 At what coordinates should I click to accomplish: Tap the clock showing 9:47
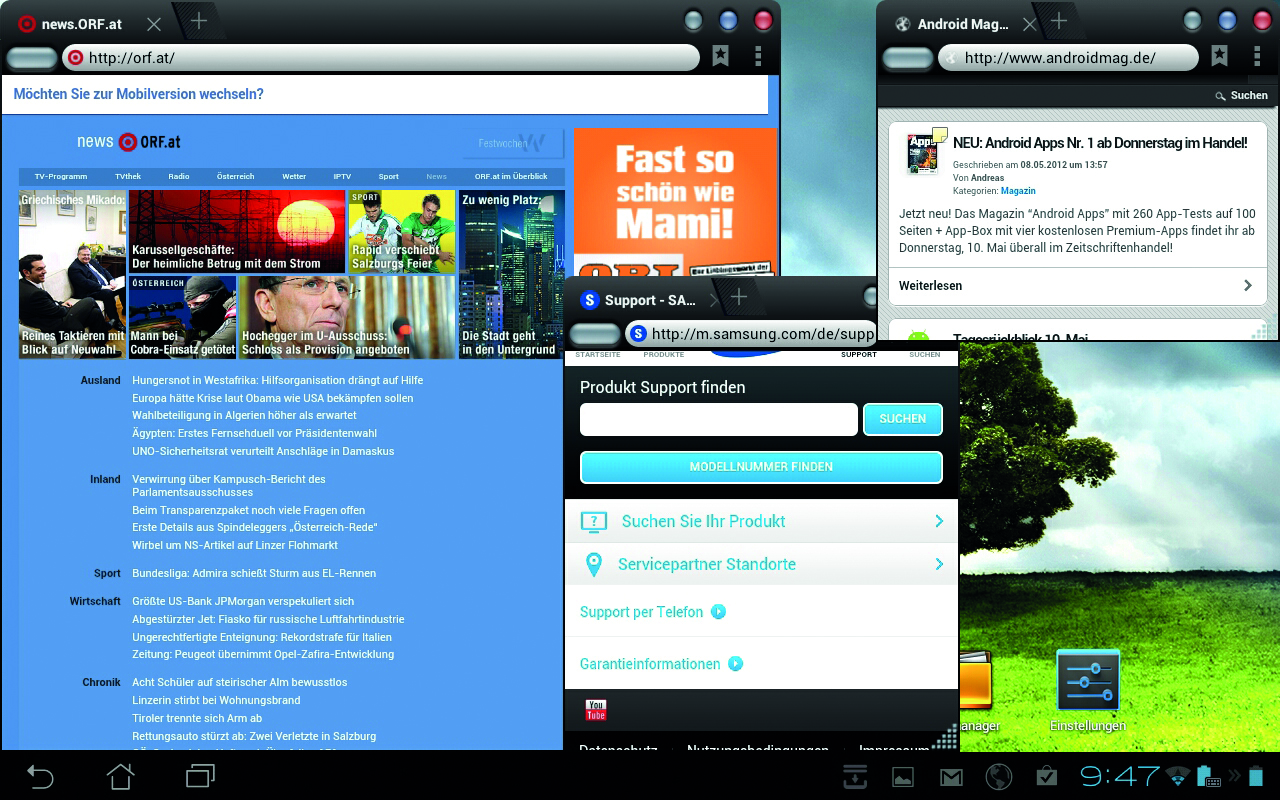pyautogui.click(x=1120, y=776)
